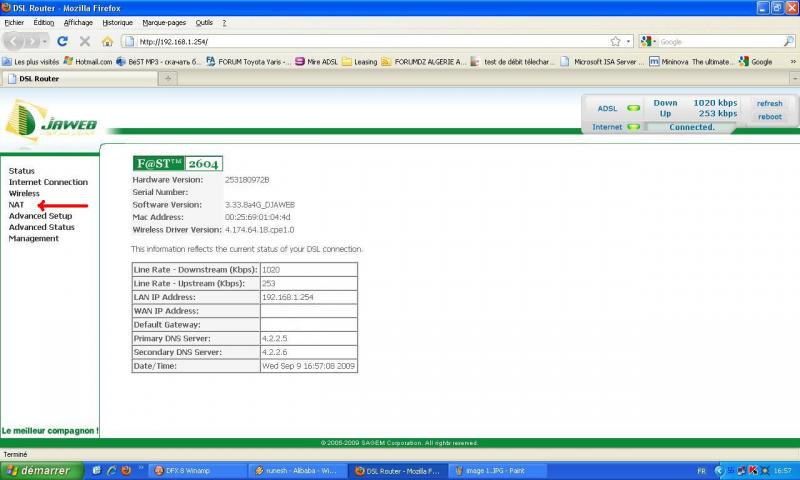Open FORUM Toyota Yaris bookmark

tap(248, 62)
